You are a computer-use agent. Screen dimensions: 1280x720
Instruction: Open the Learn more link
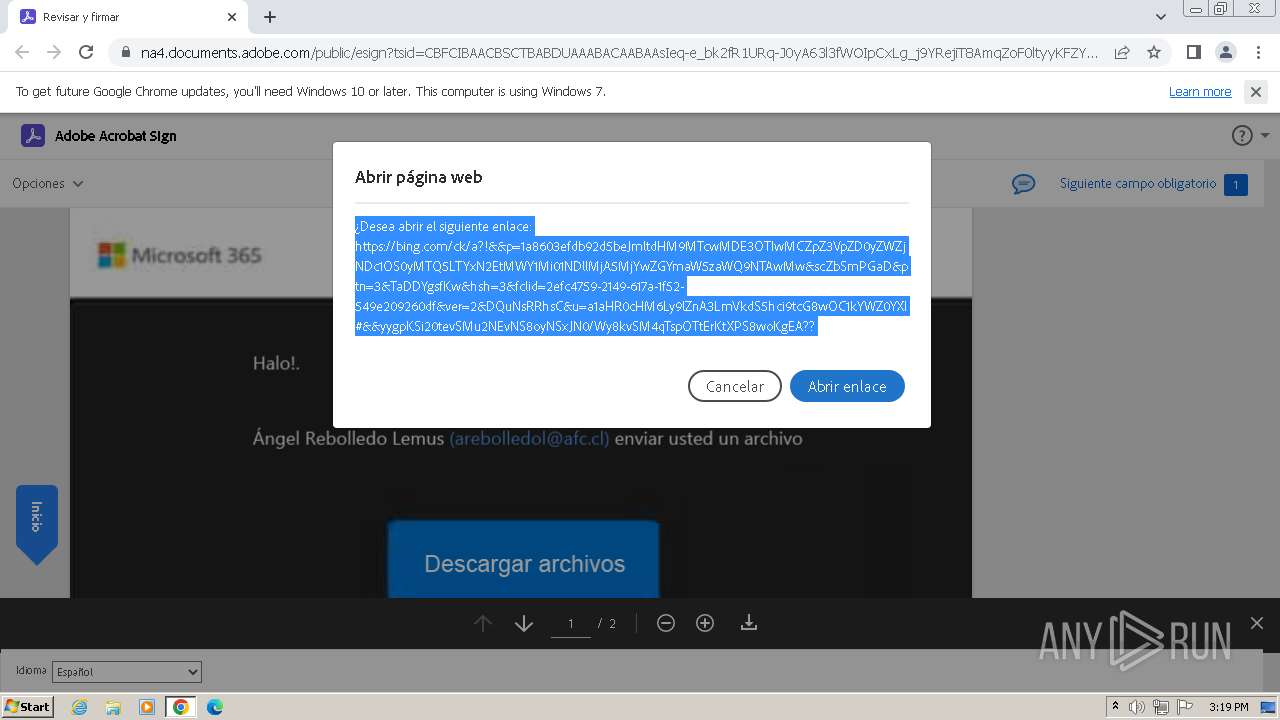pyautogui.click(x=1200, y=91)
